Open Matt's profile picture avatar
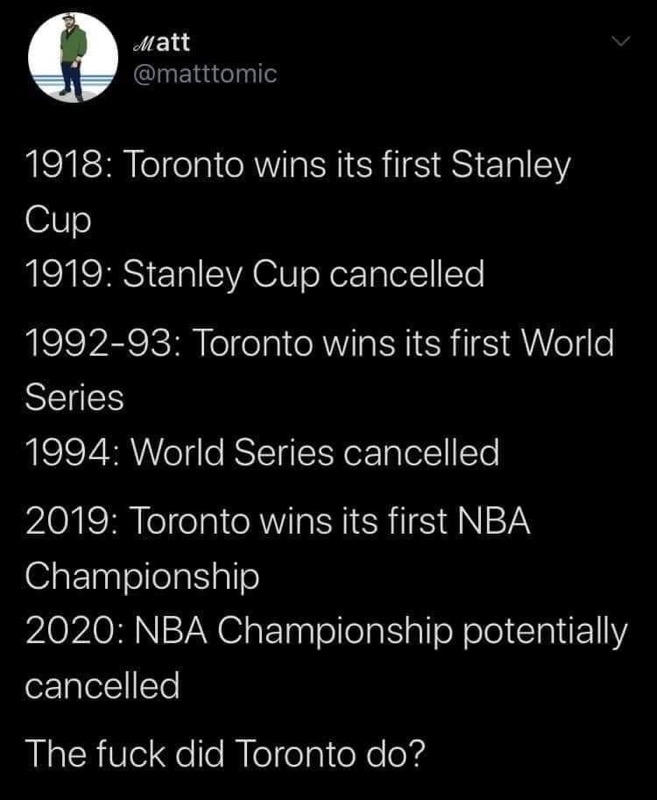The height and width of the screenshot is (800, 657). 72,58
